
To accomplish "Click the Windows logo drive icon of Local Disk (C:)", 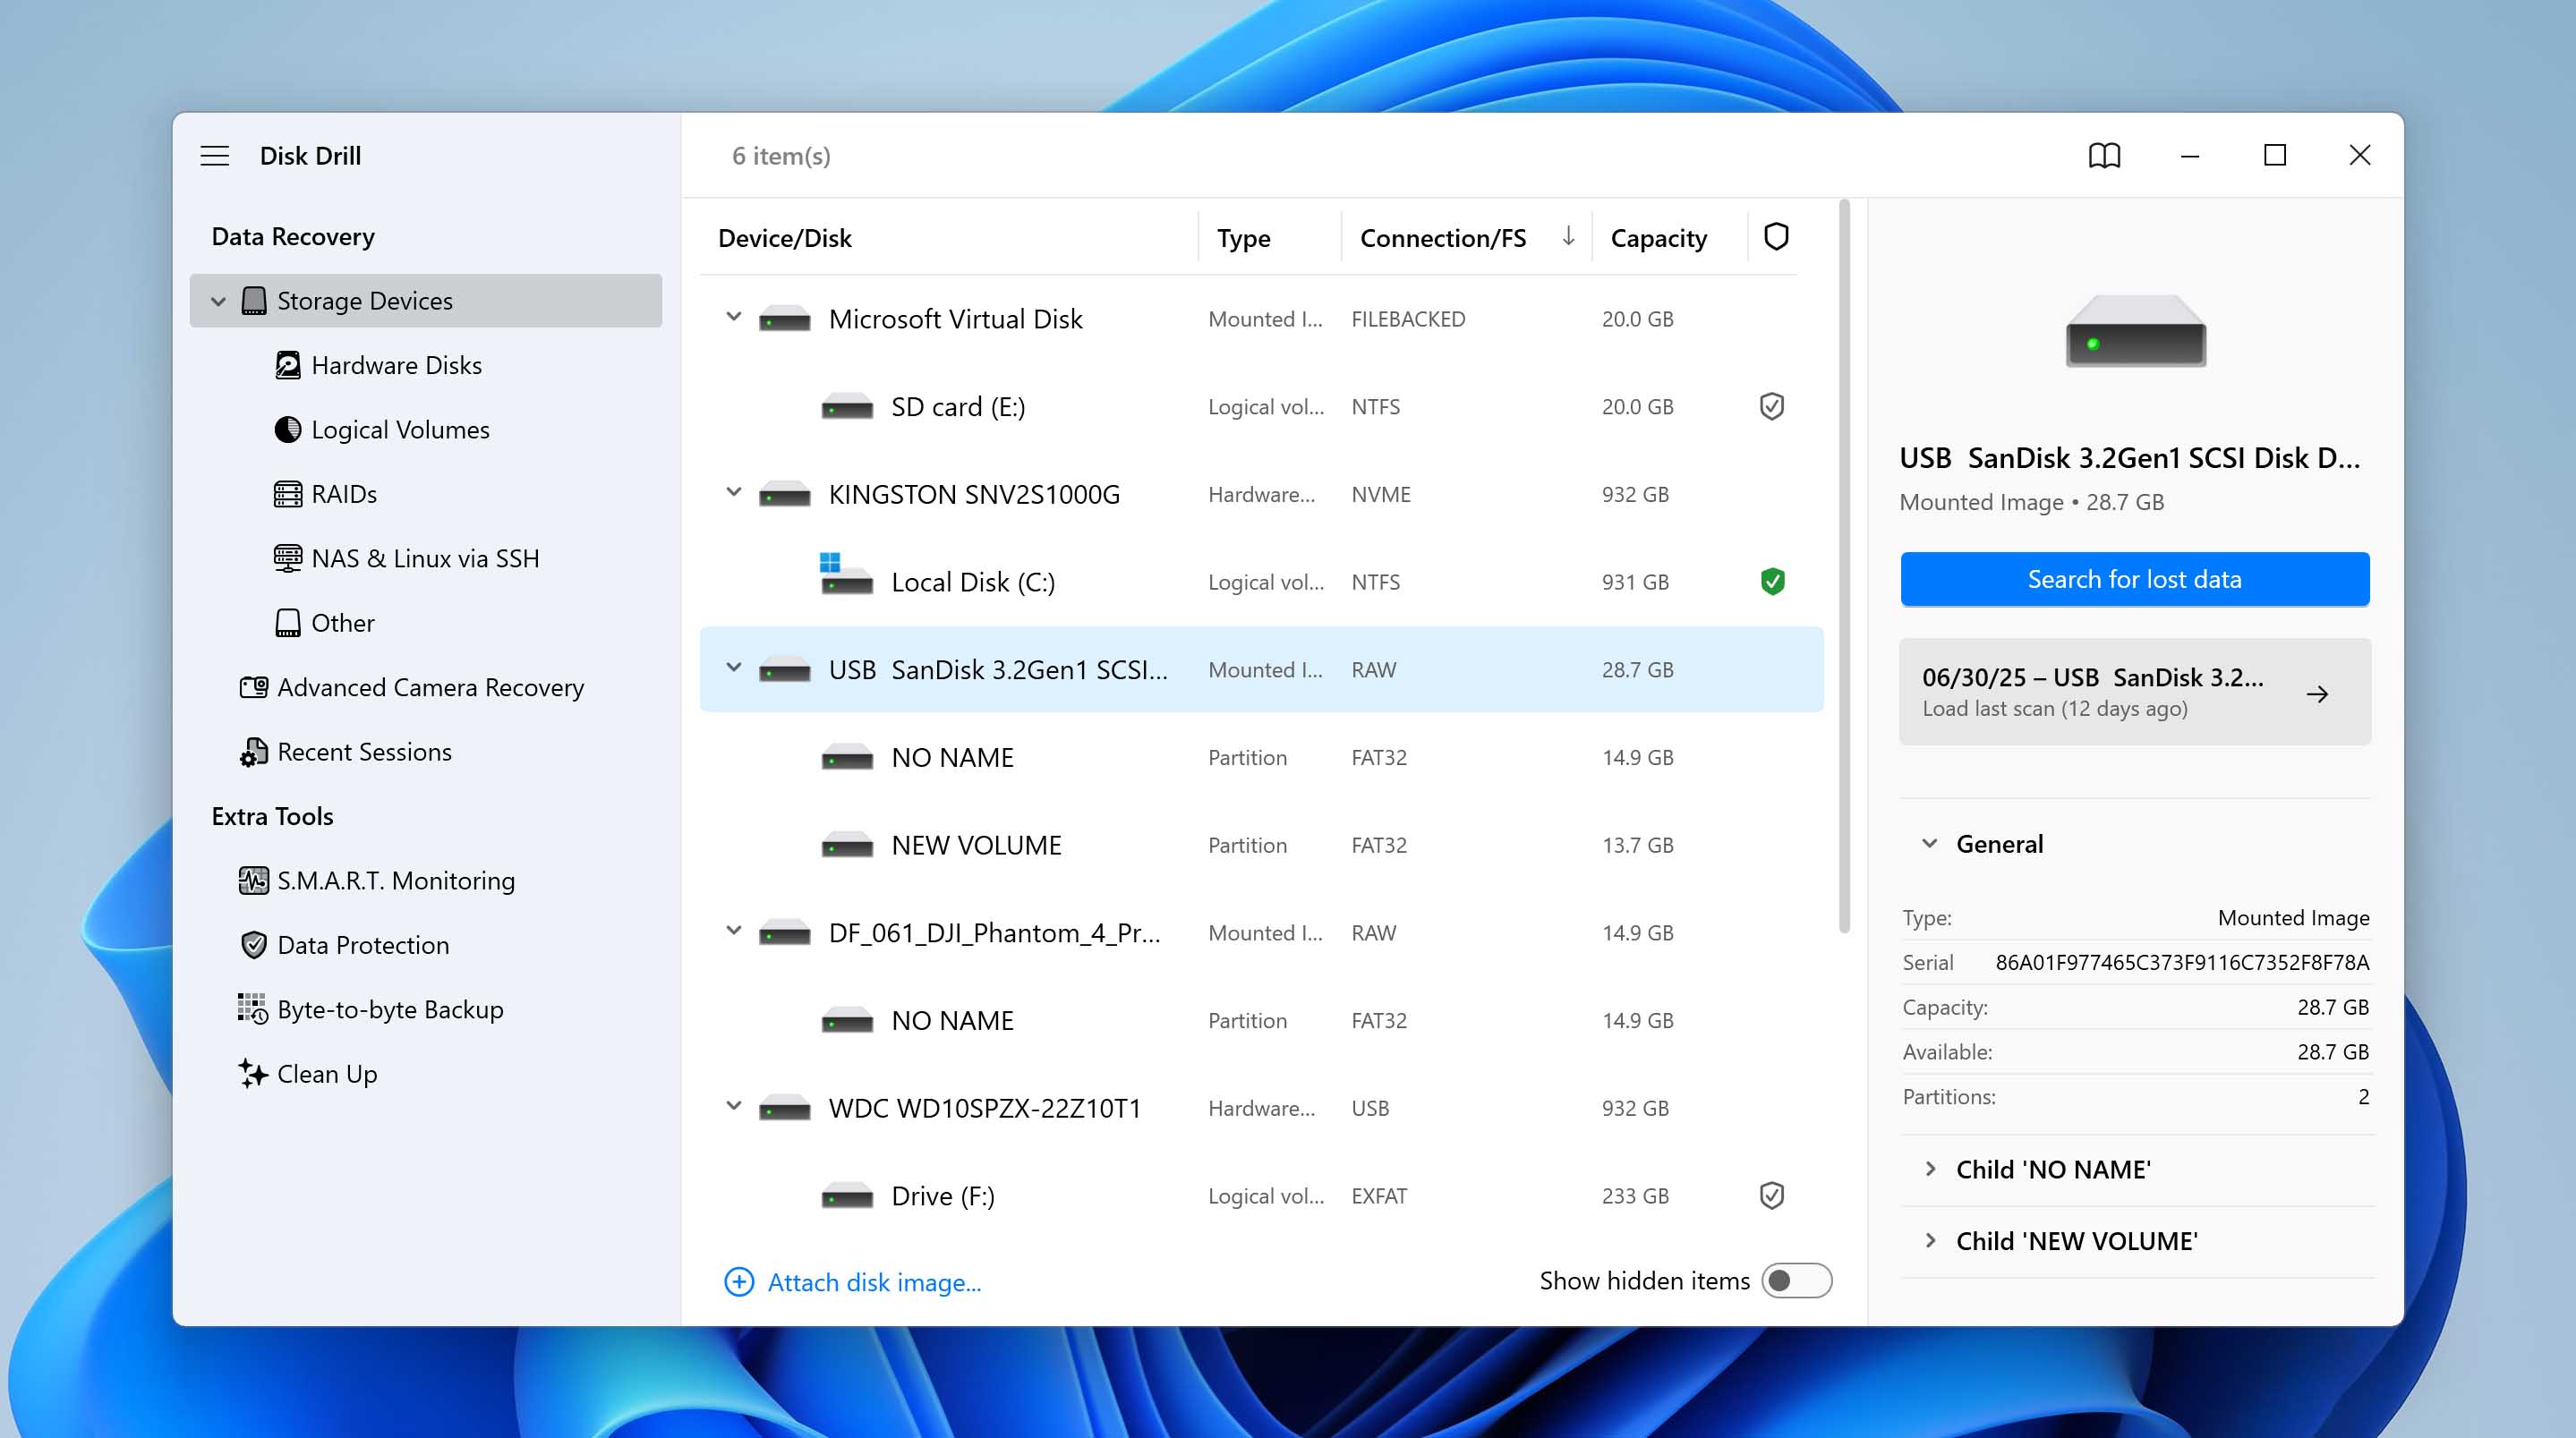I will pyautogui.click(x=846, y=574).
